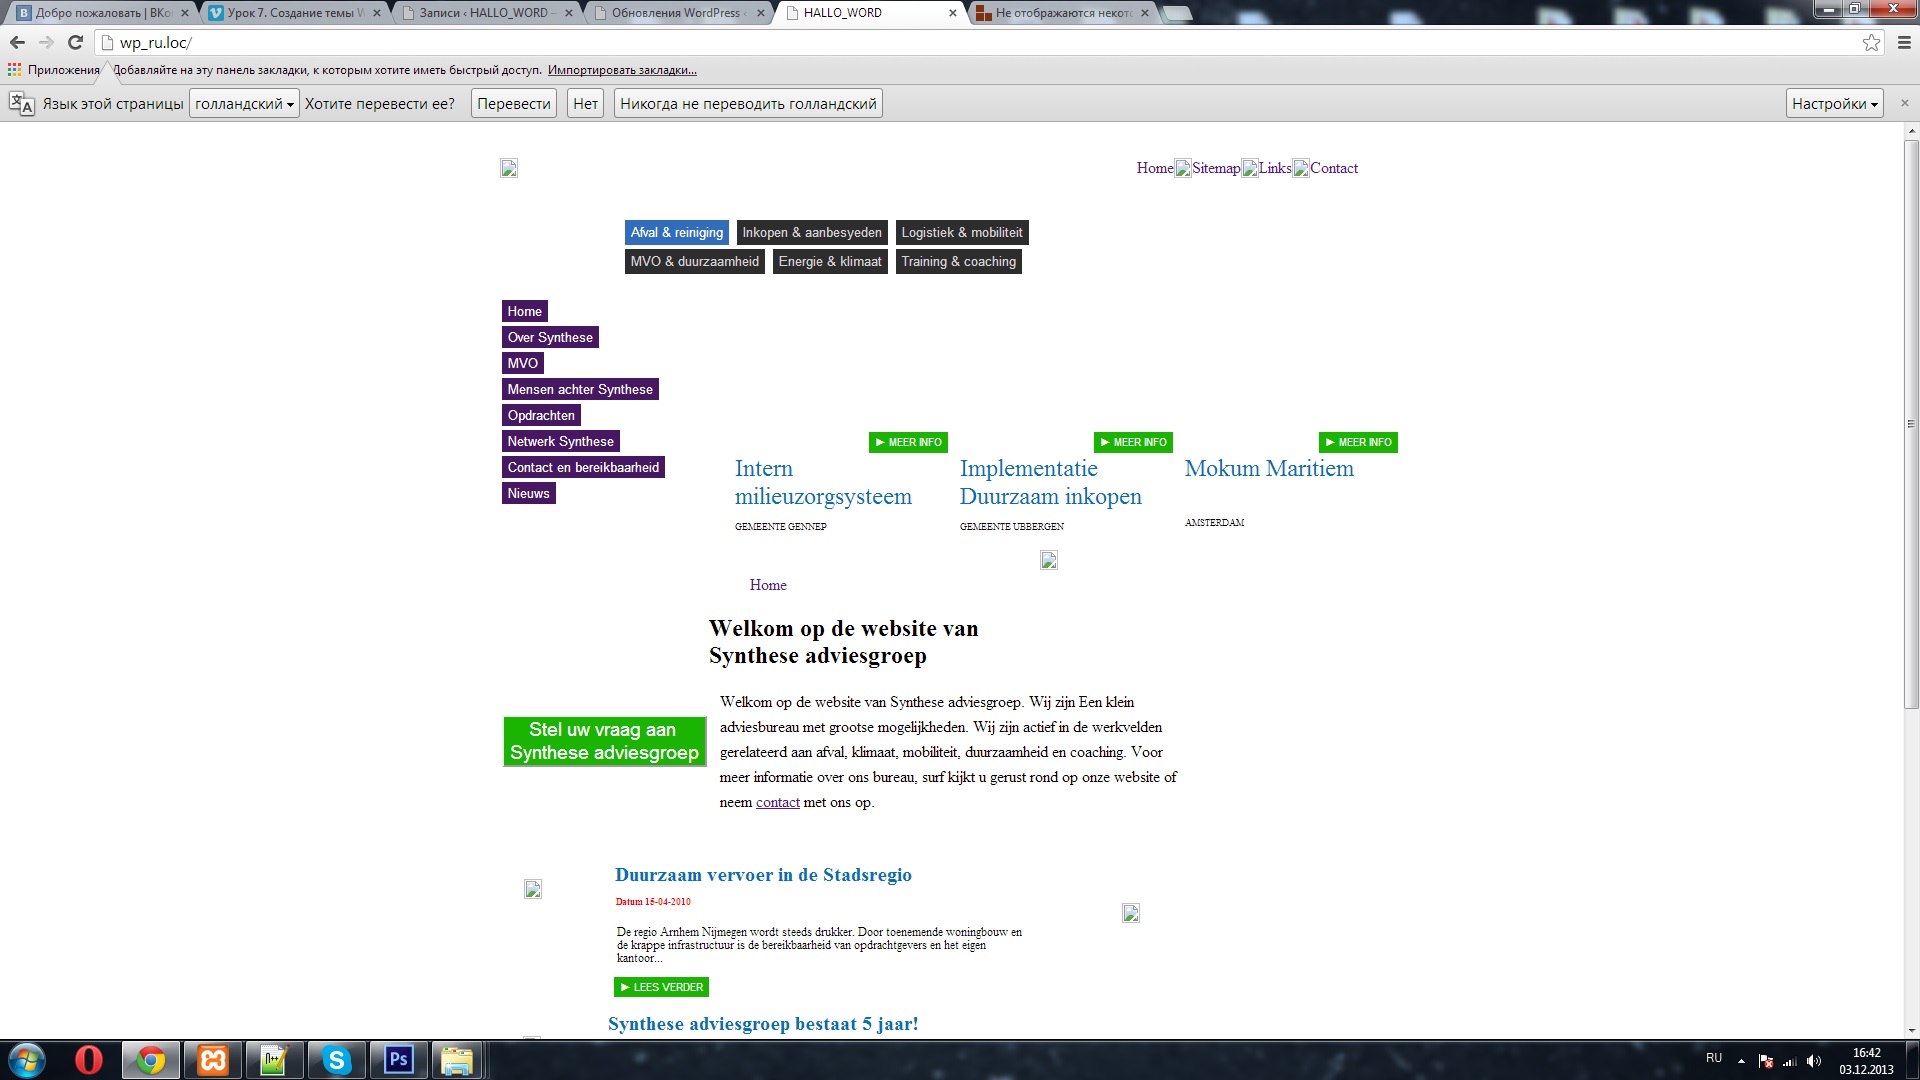Open the Chrome menu hamburger icon

pyautogui.click(x=1904, y=42)
